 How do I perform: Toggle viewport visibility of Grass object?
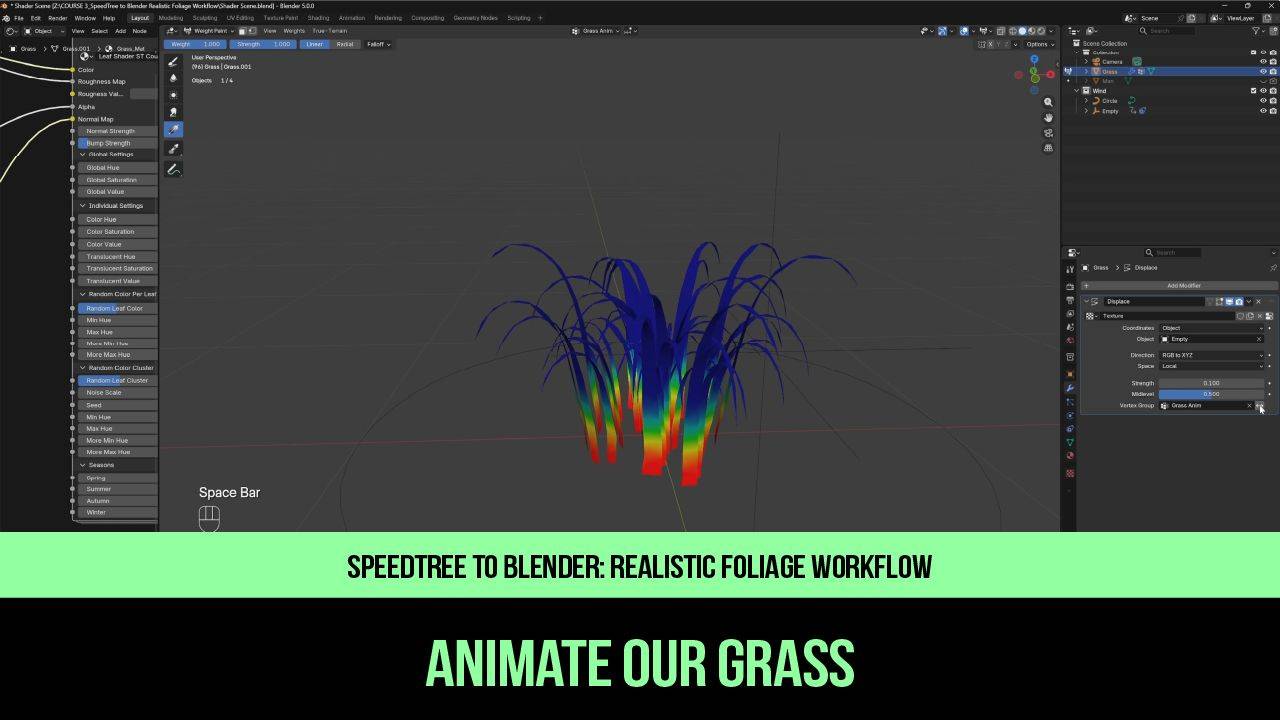(x=1263, y=72)
